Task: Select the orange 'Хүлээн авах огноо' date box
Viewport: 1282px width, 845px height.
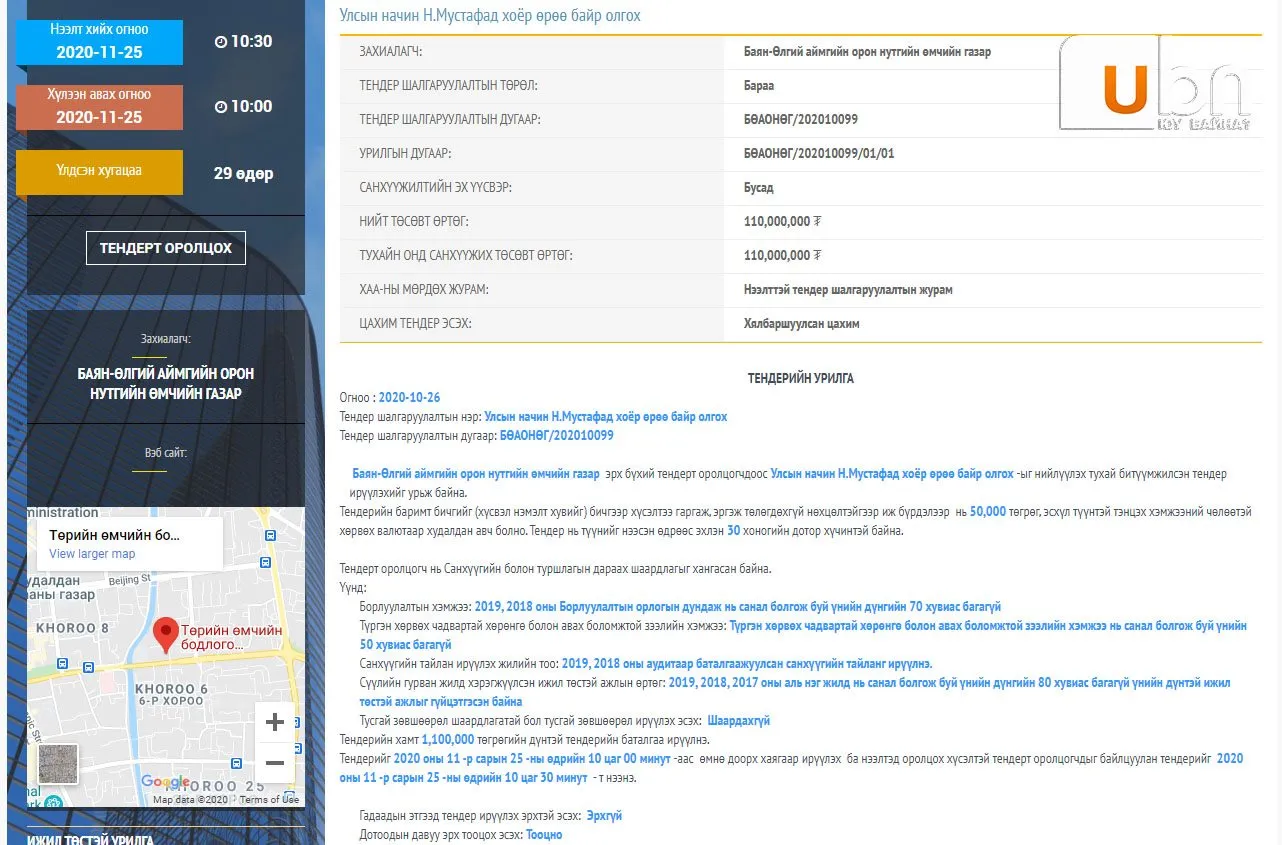Action: click(x=99, y=107)
